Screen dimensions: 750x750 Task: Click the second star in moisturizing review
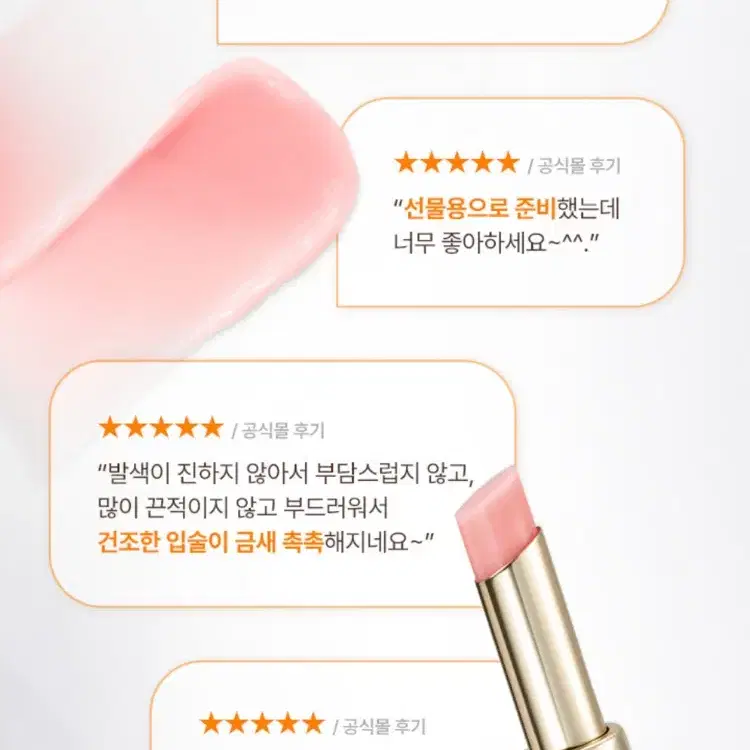pyautogui.click(x=136, y=427)
